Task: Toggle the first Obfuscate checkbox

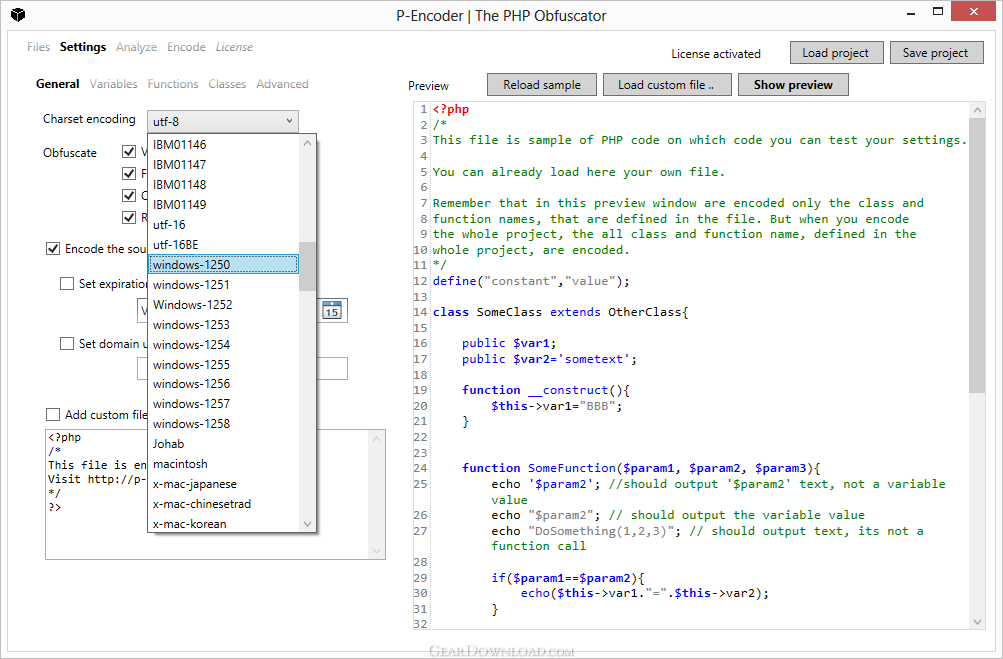Action: click(129, 152)
